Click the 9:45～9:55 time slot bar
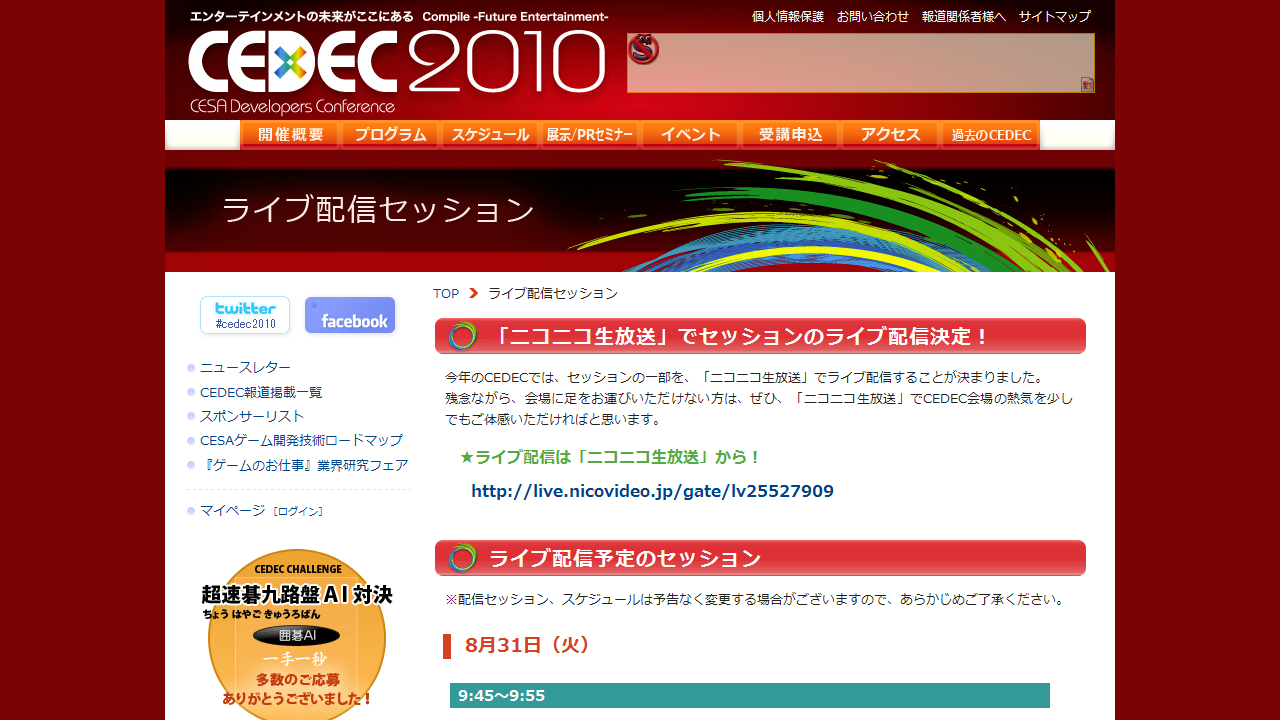This screenshot has width=1280, height=720. [x=750, y=696]
